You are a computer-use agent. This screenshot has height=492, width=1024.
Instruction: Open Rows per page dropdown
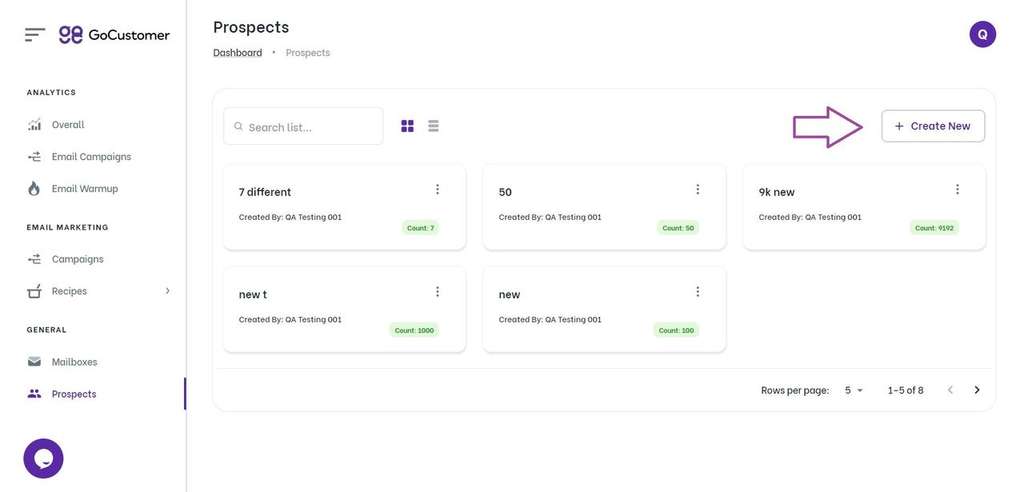854,390
